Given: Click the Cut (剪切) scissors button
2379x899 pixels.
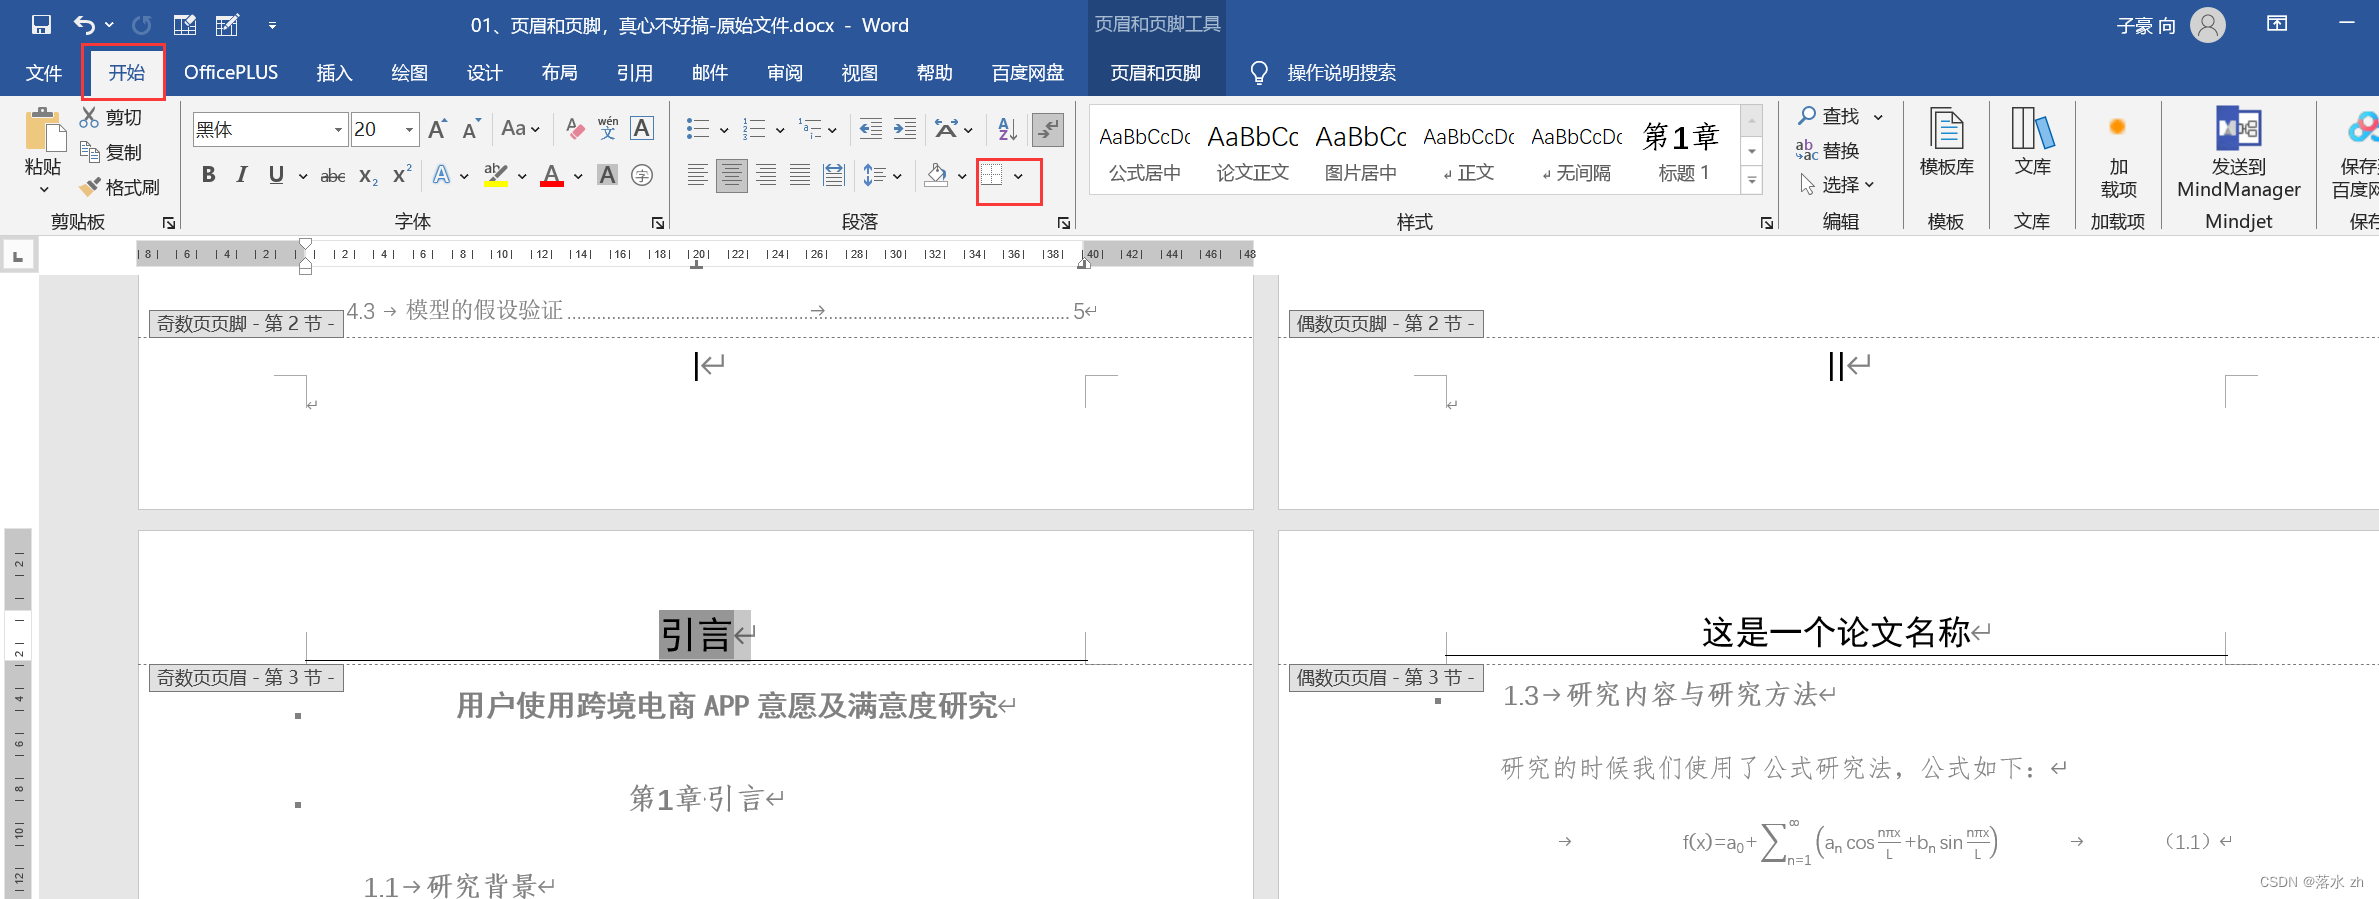Looking at the screenshot, I should point(111,117).
